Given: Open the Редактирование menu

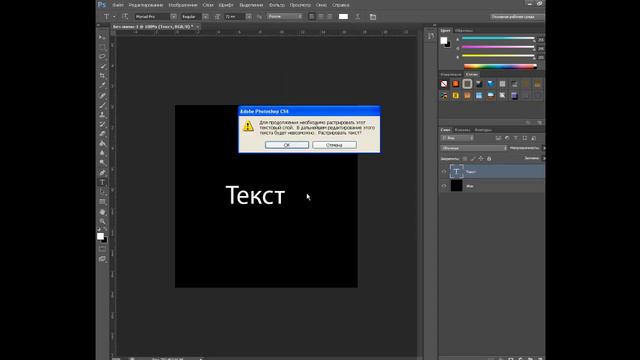Looking at the screenshot, I should point(146,5).
